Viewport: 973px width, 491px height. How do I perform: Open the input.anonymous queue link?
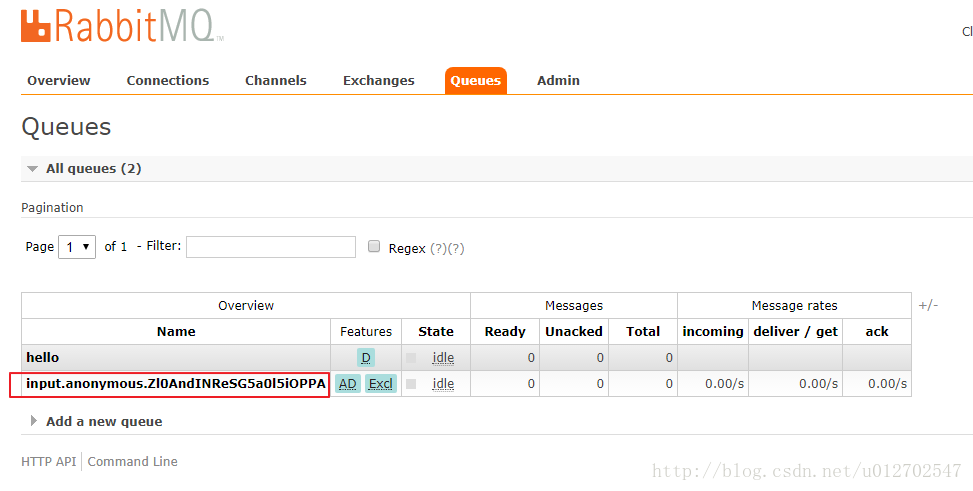coord(176,384)
